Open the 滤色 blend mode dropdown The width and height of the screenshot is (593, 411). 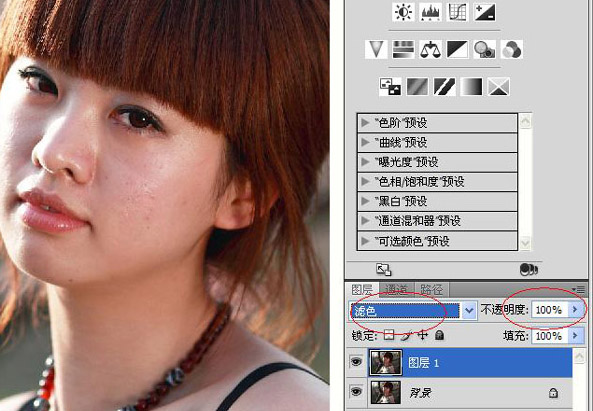(x=469, y=311)
